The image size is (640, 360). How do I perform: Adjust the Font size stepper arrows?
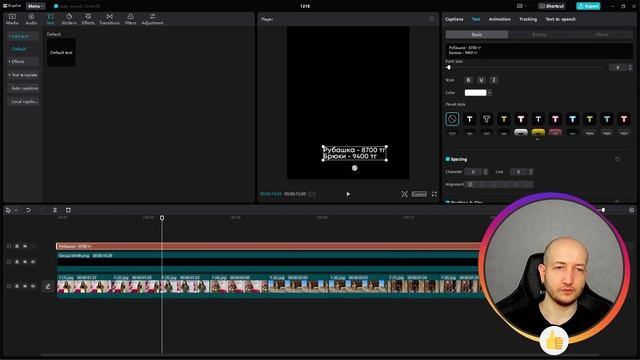click(630, 67)
